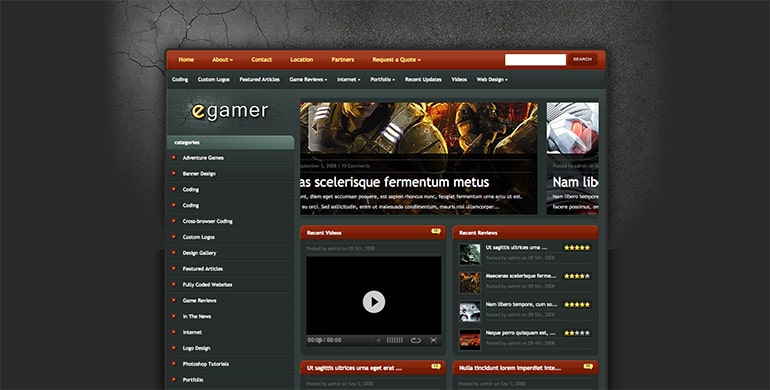Click the featured slider's left arrow

314,128
